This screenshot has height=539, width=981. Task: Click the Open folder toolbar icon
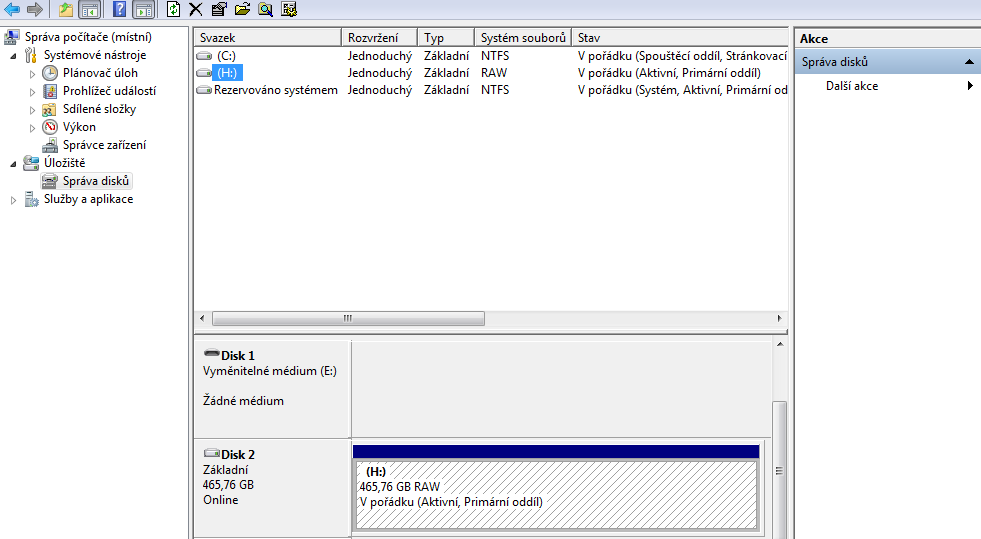click(242, 9)
